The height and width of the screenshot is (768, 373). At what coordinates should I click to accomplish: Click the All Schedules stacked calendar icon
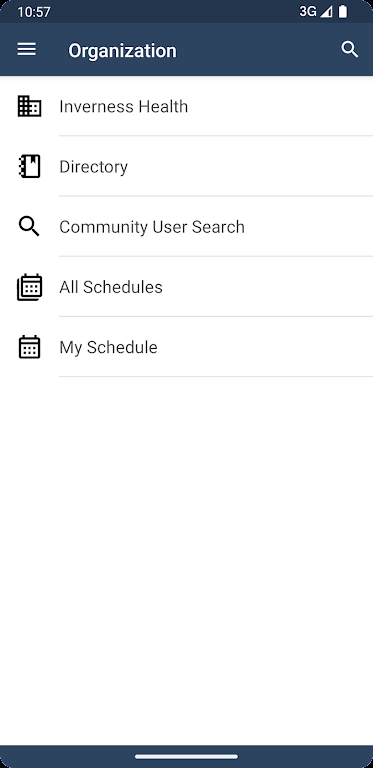[29, 287]
